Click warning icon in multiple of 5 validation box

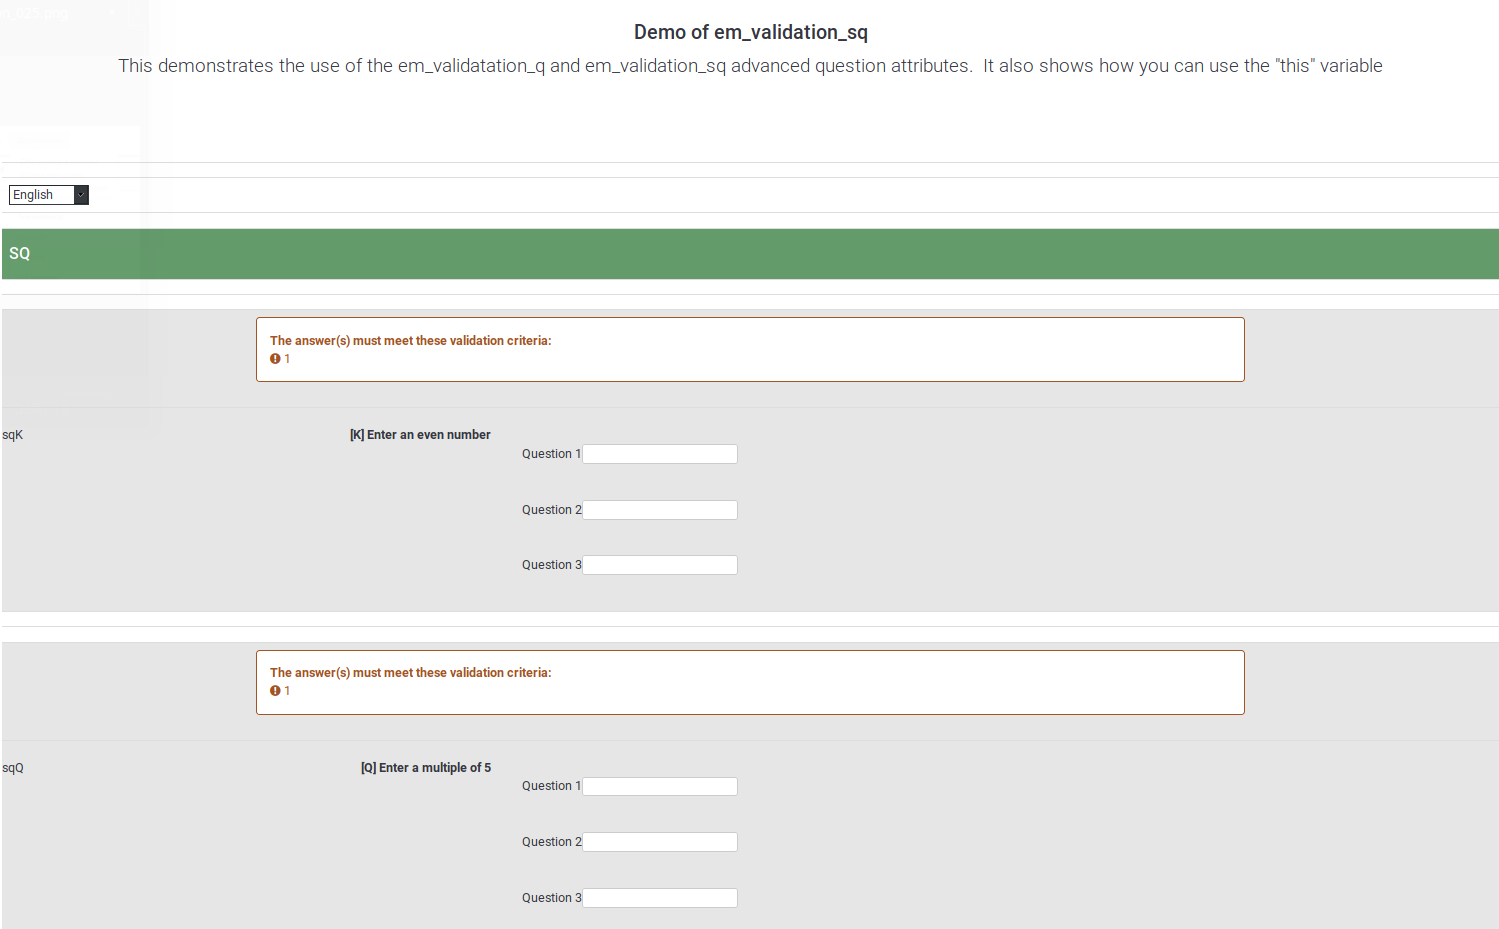point(275,691)
